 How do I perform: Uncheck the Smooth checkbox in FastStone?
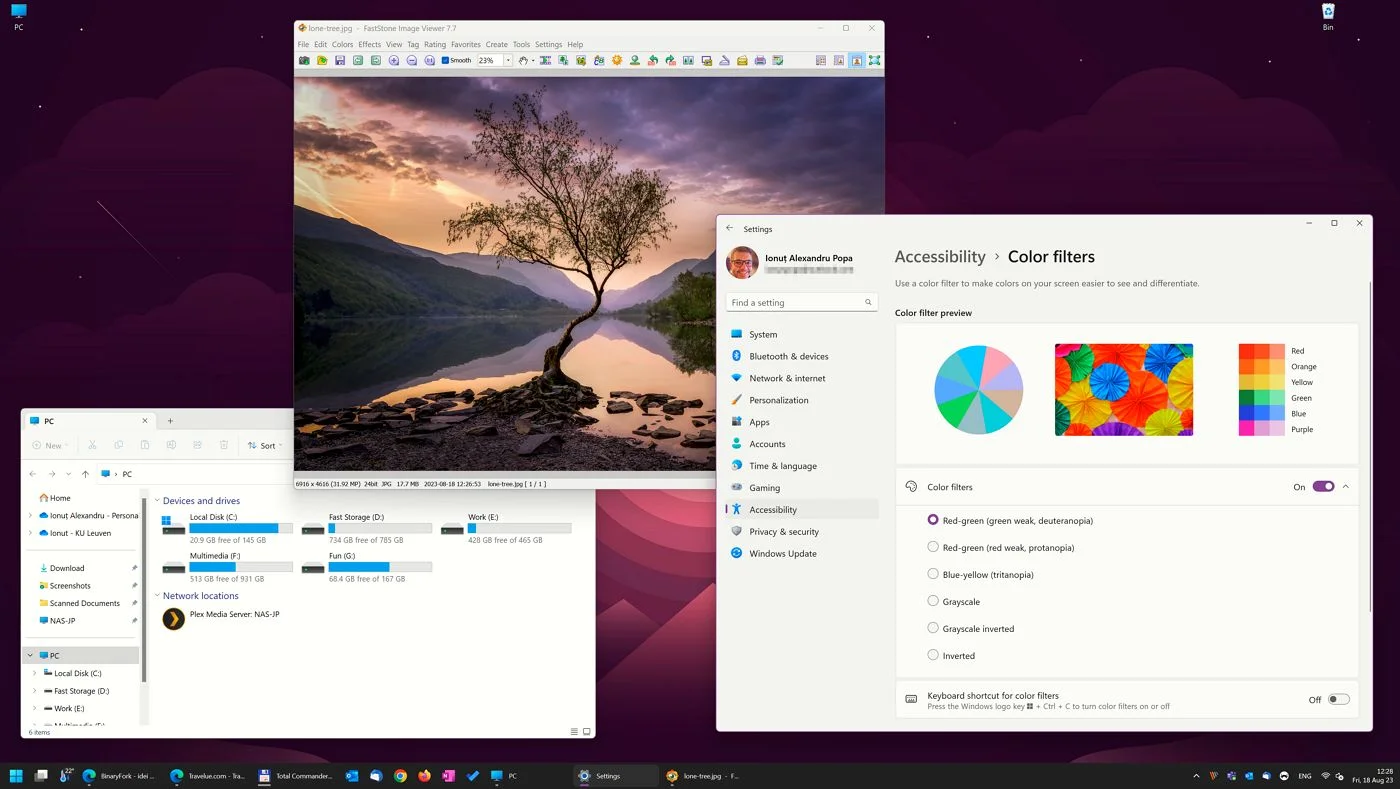[x=445, y=60]
